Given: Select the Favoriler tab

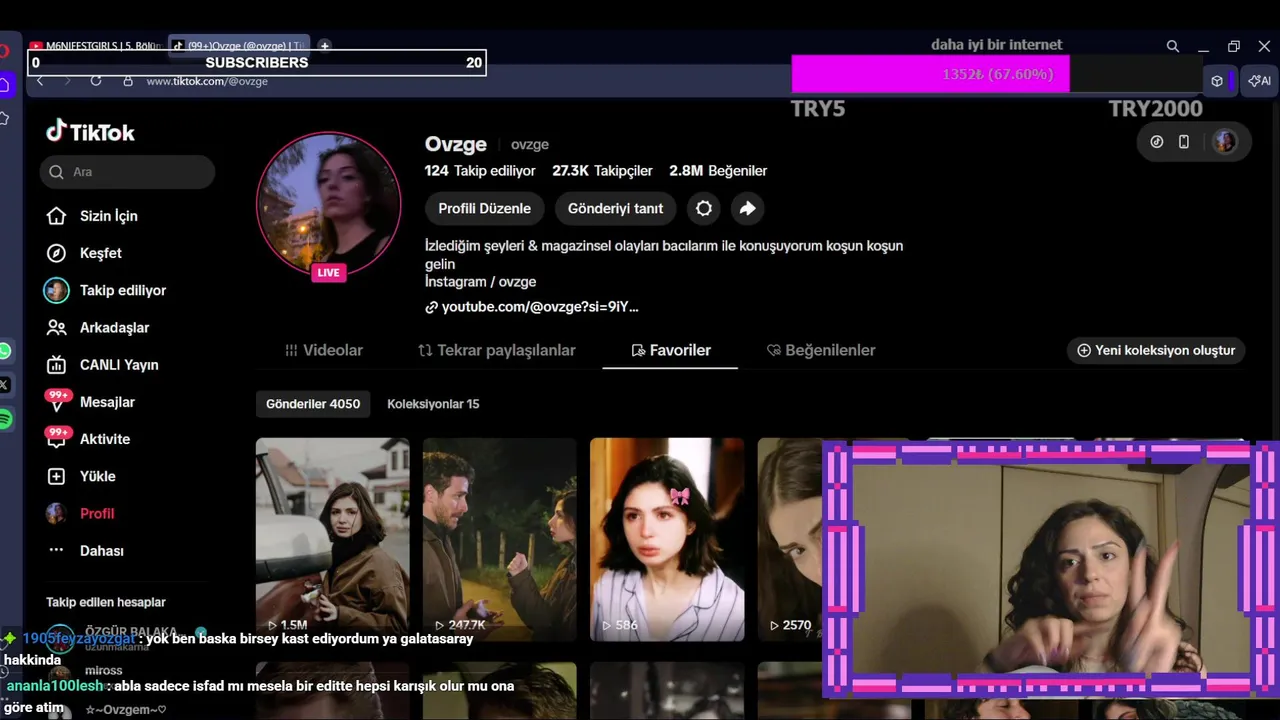Looking at the screenshot, I should pyautogui.click(x=671, y=350).
